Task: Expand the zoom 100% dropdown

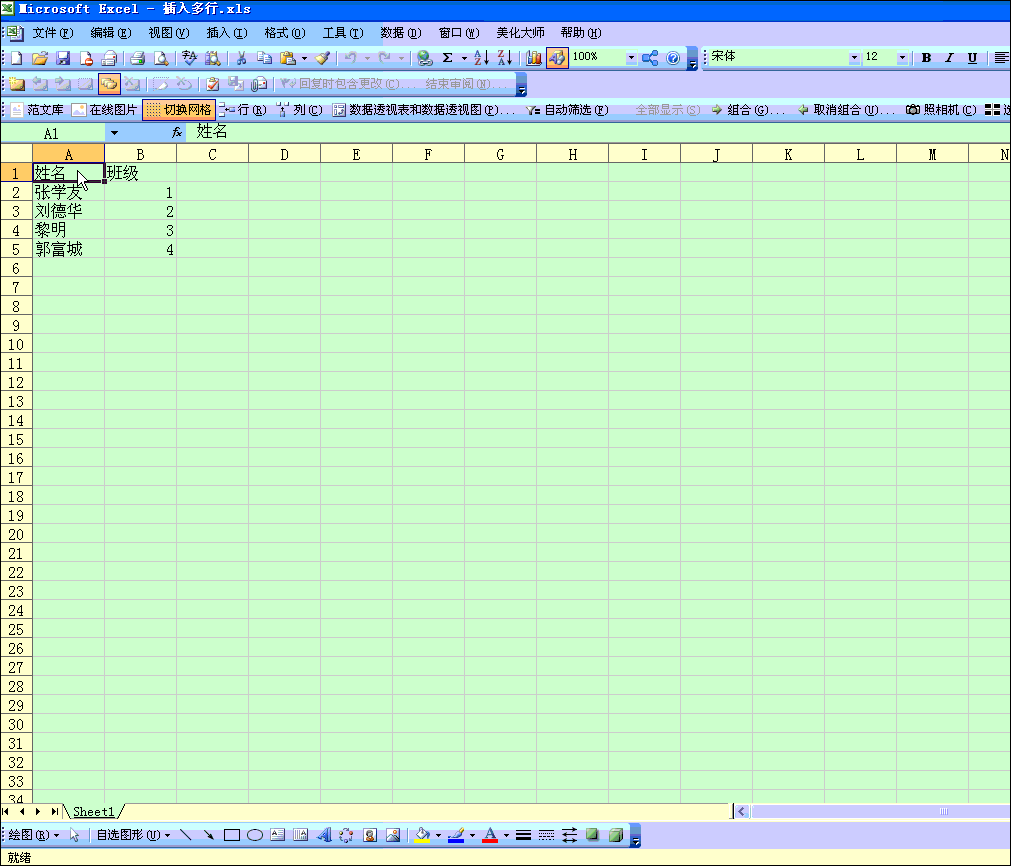Action: pyautogui.click(x=631, y=58)
